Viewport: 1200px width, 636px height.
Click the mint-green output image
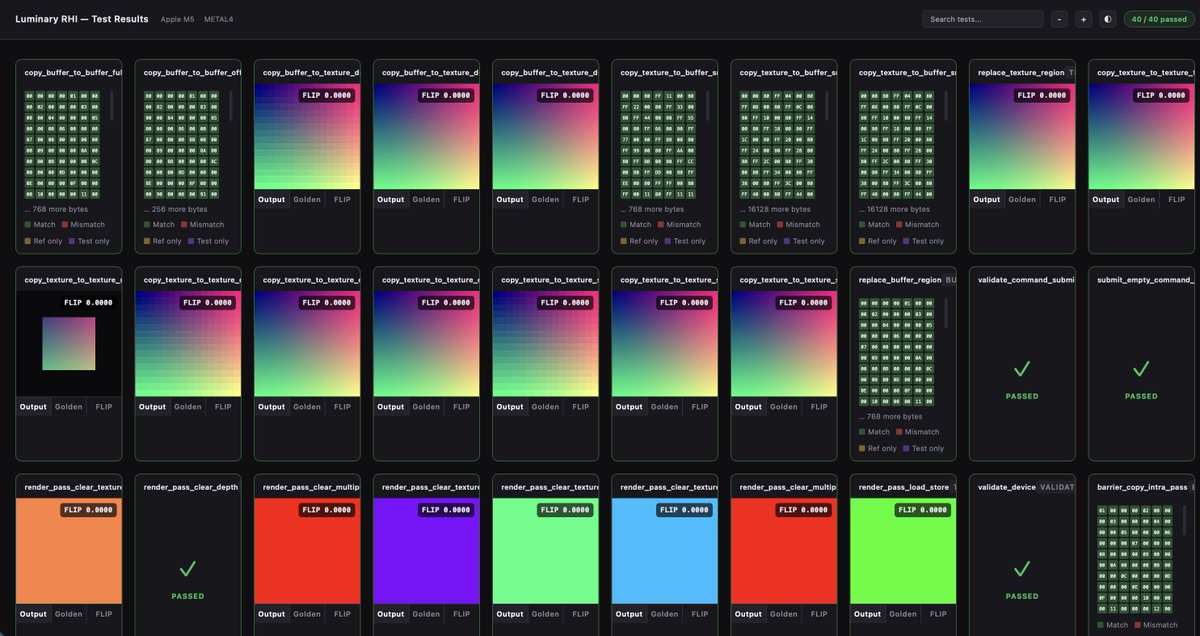(546, 551)
